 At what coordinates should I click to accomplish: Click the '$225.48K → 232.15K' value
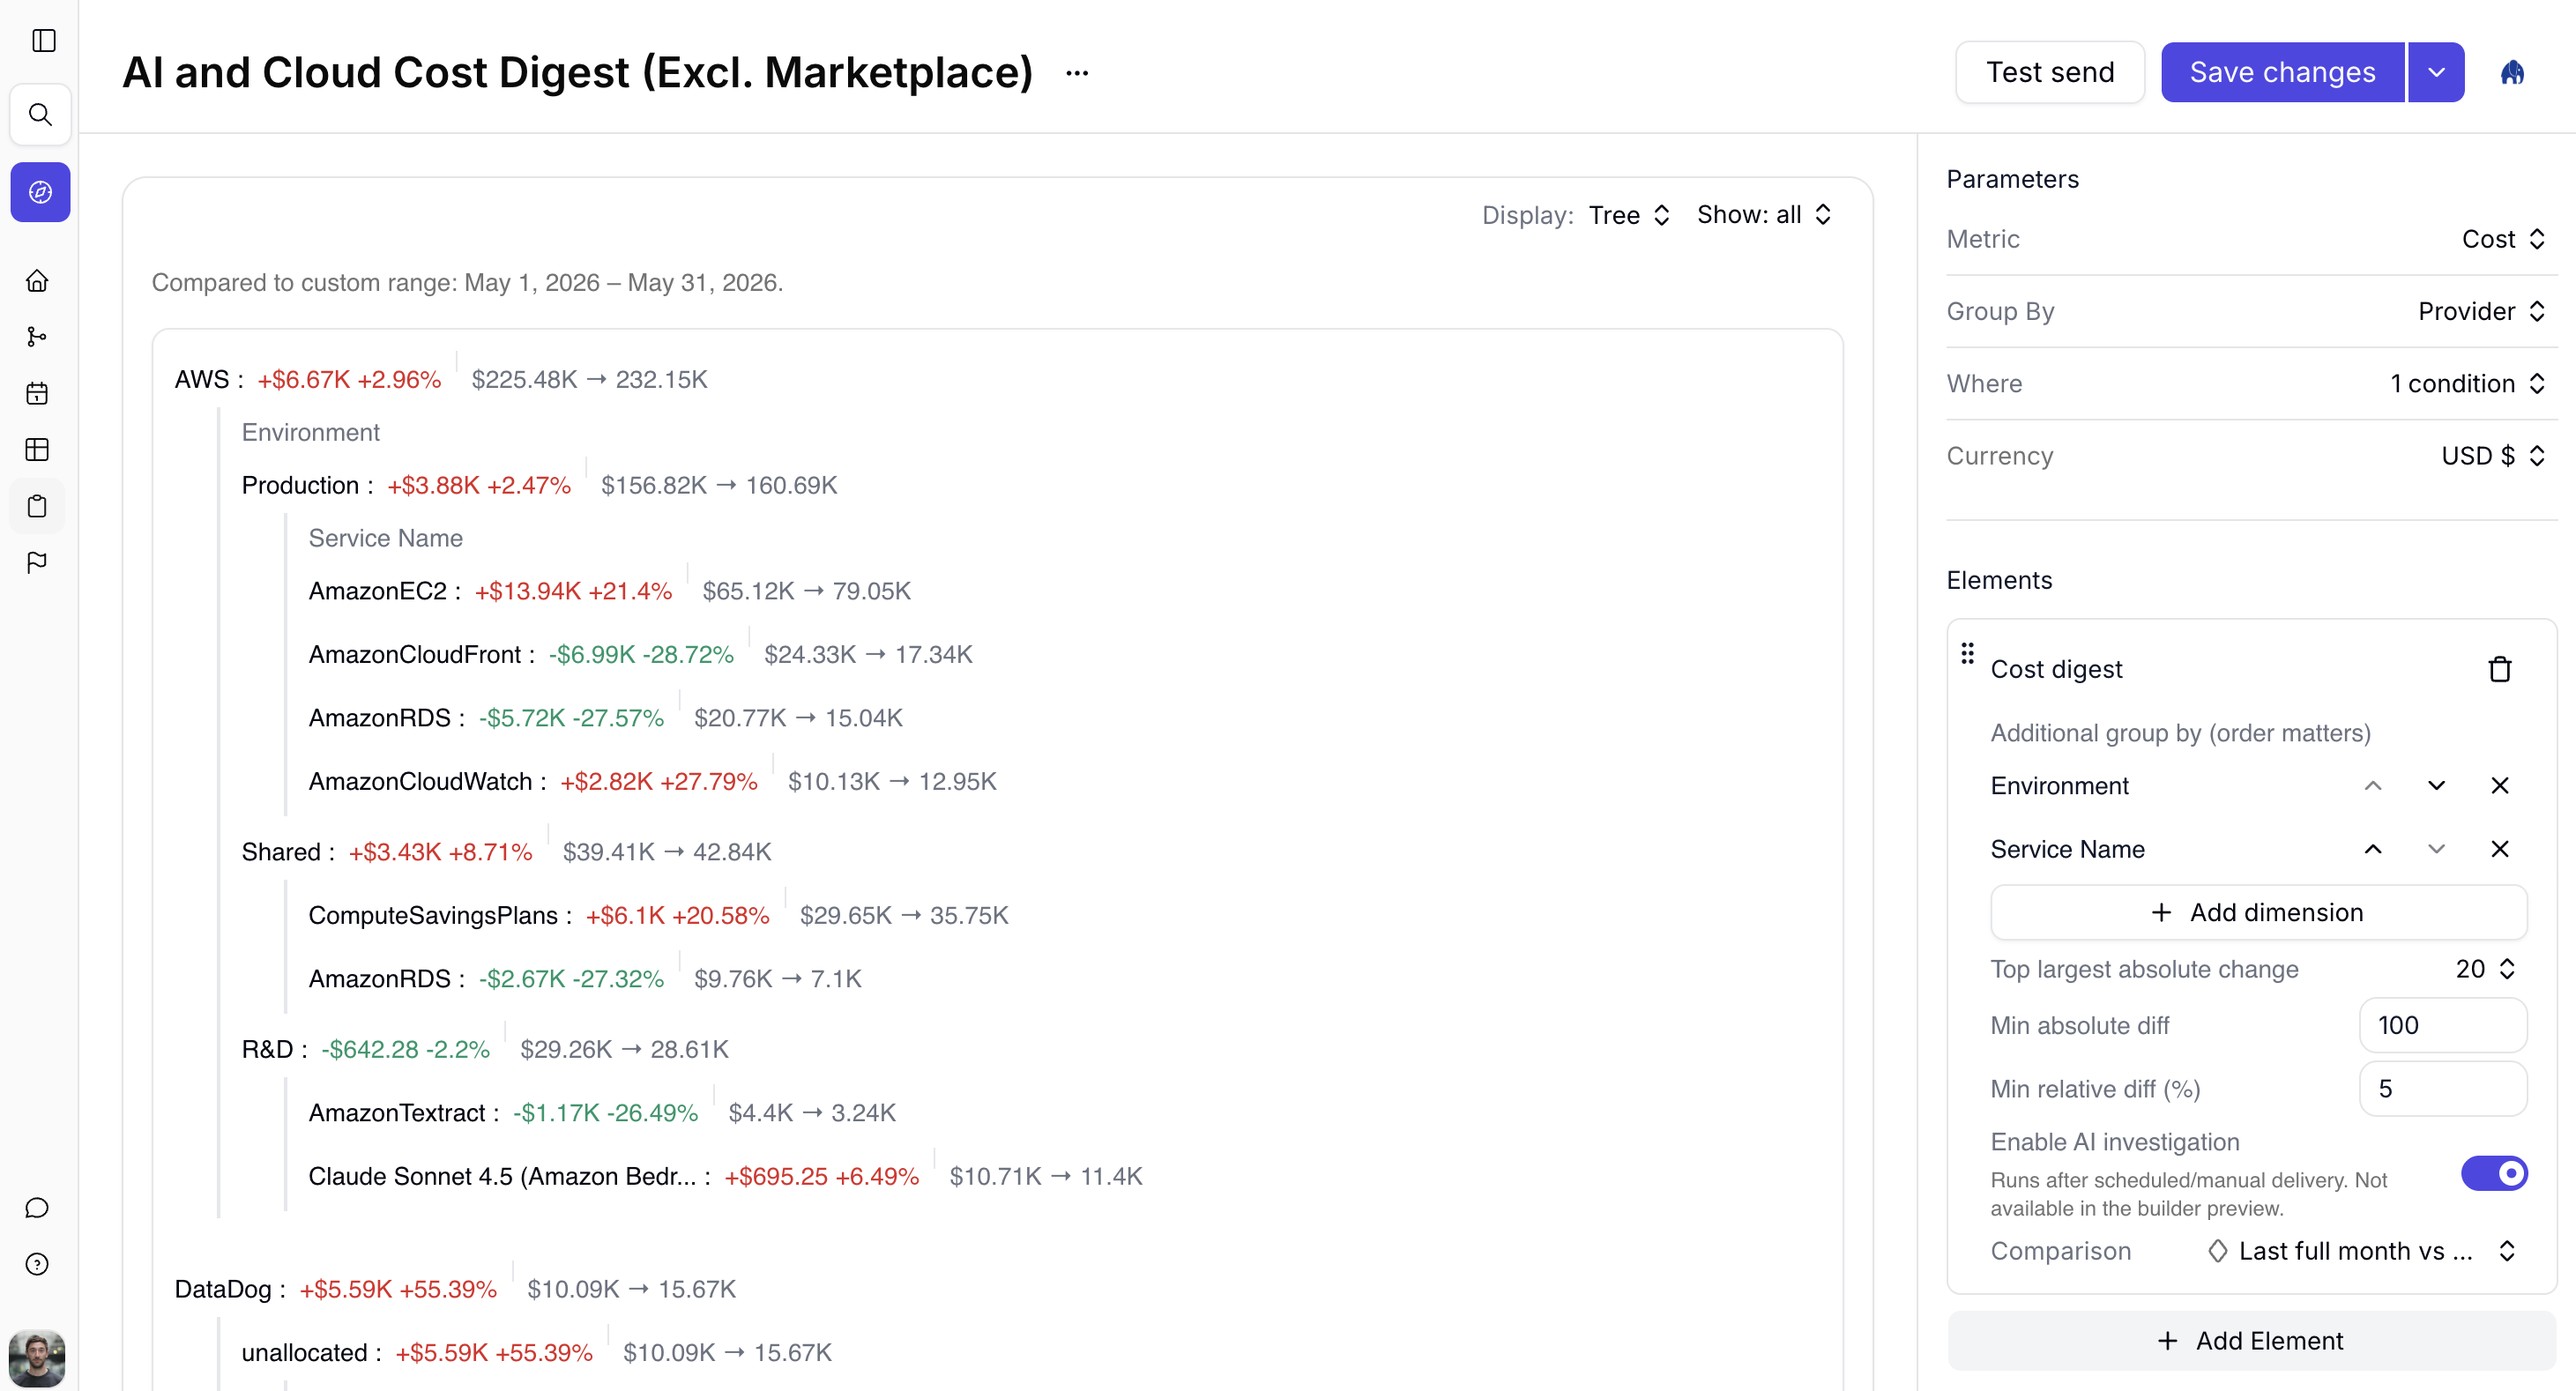tap(589, 380)
